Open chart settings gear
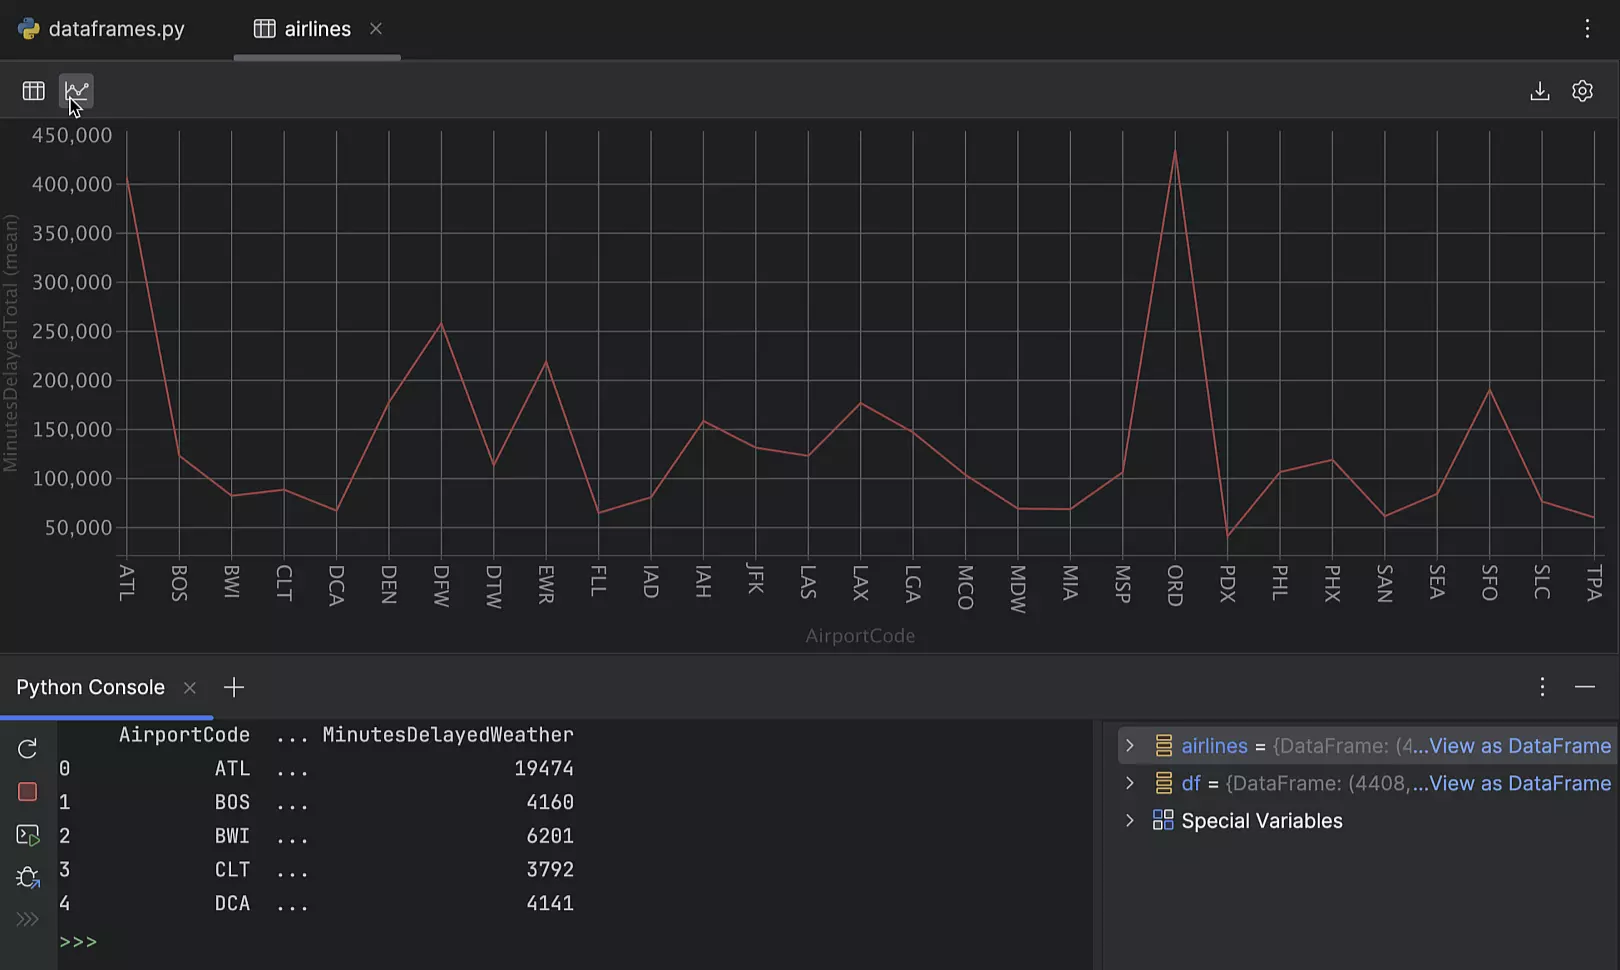 (1582, 91)
